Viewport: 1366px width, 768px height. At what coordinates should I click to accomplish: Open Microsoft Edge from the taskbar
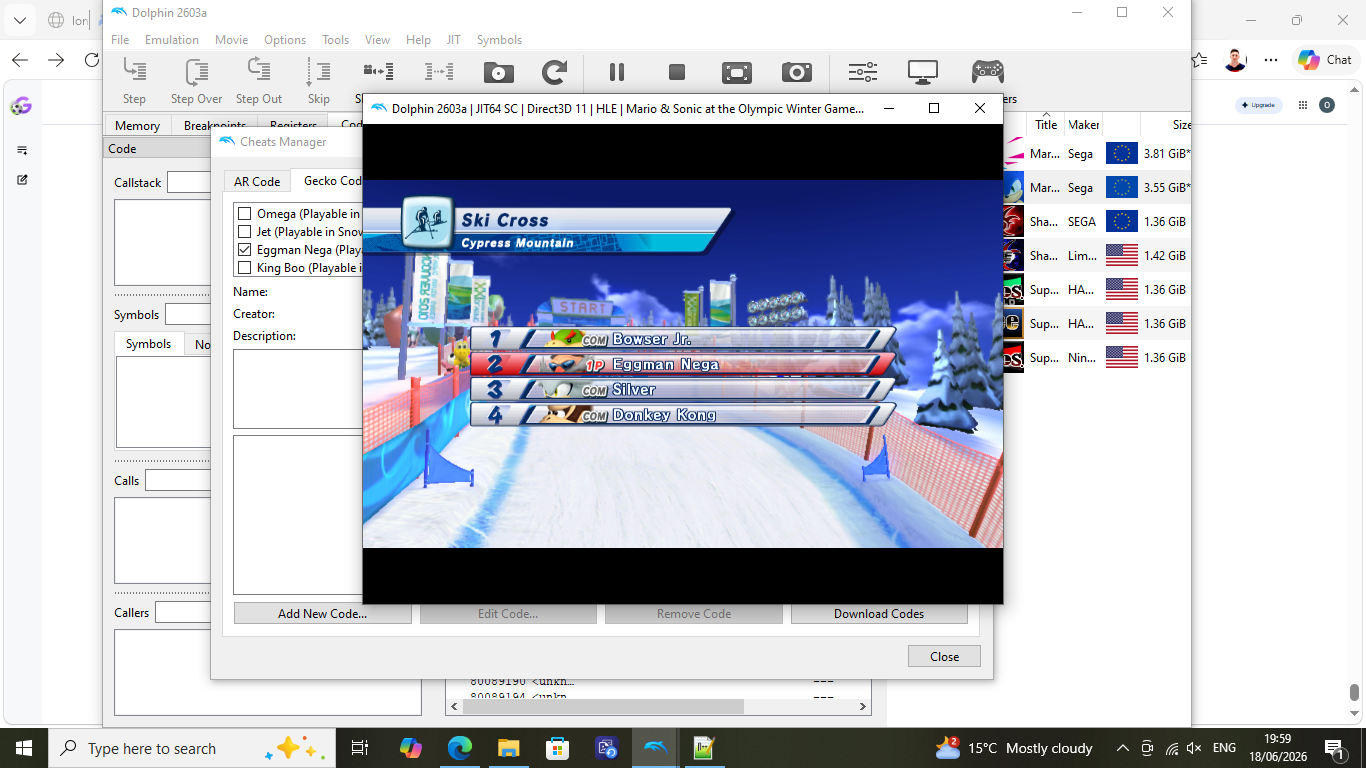pos(459,748)
